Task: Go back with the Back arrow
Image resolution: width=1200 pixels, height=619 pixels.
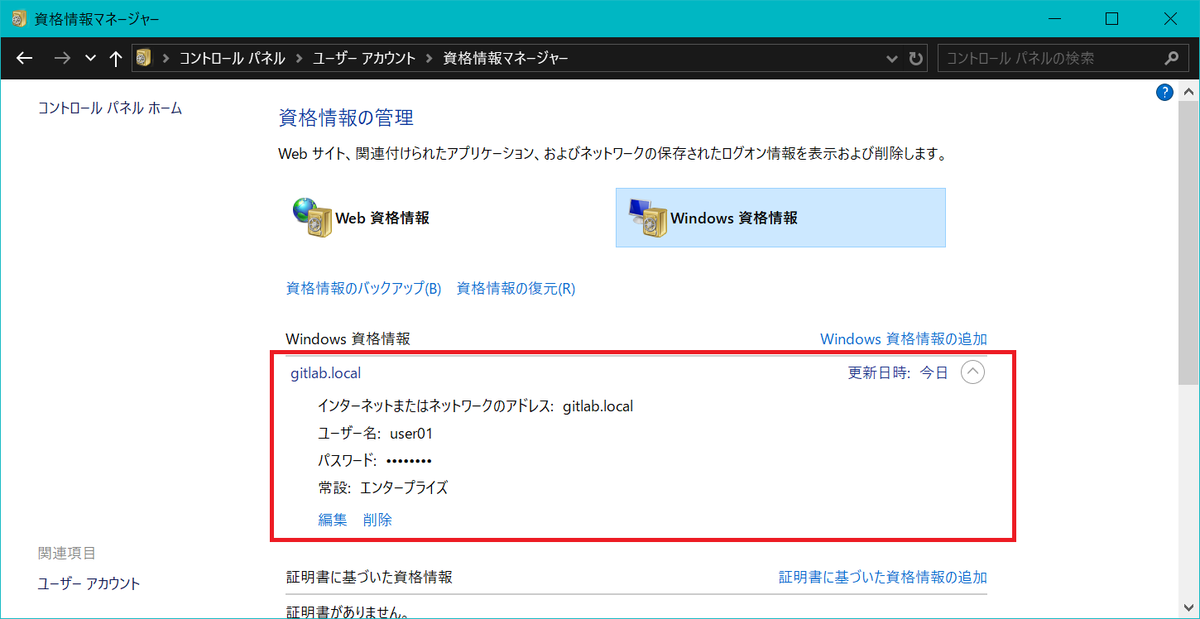Action: pyautogui.click(x=25, y=58)
